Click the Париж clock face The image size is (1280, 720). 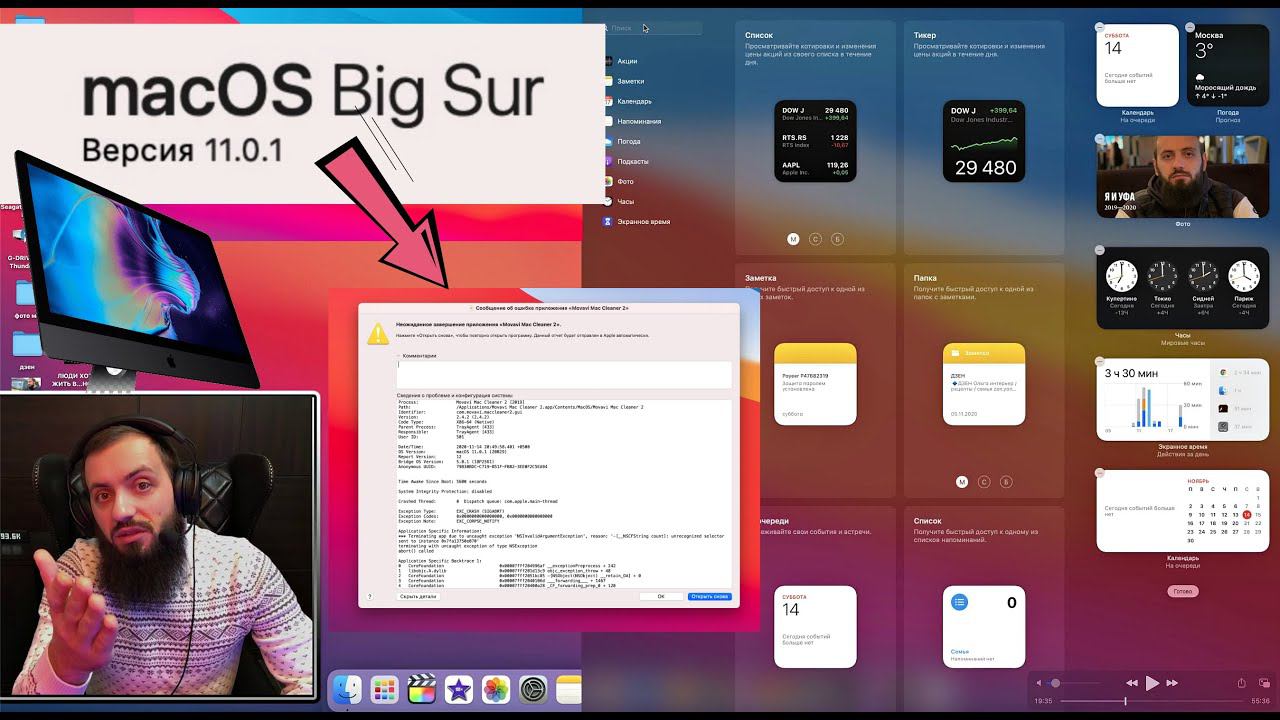(x=1244, y=276)
